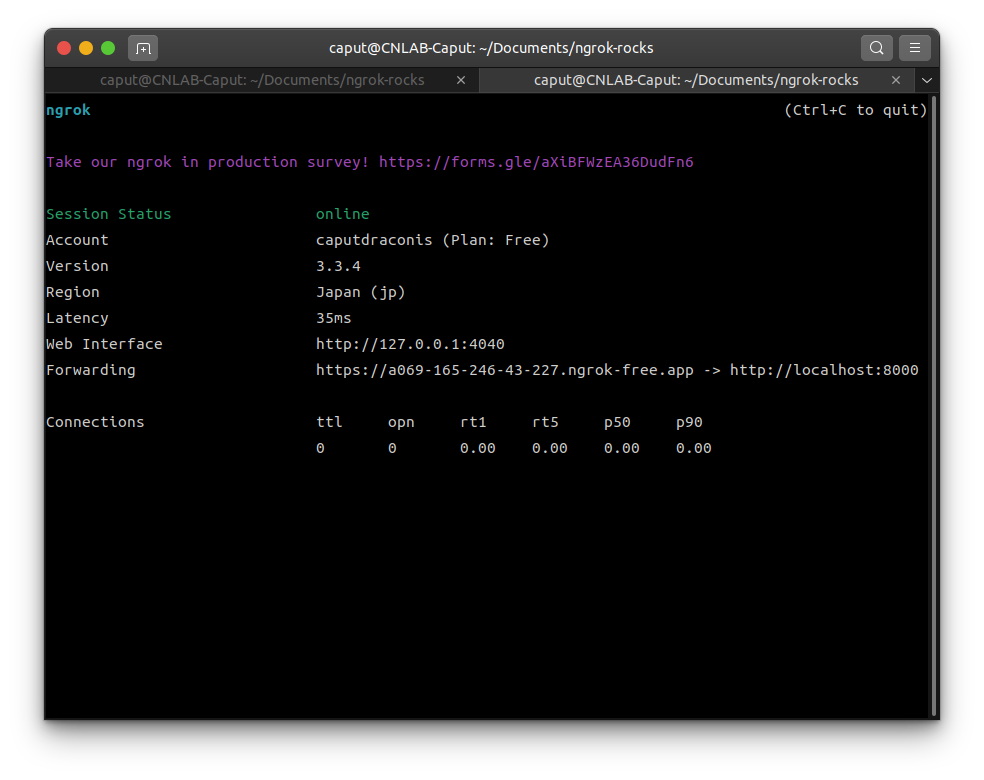
Task: Click the 'Connections' label
Action: (x=95, y=422)
